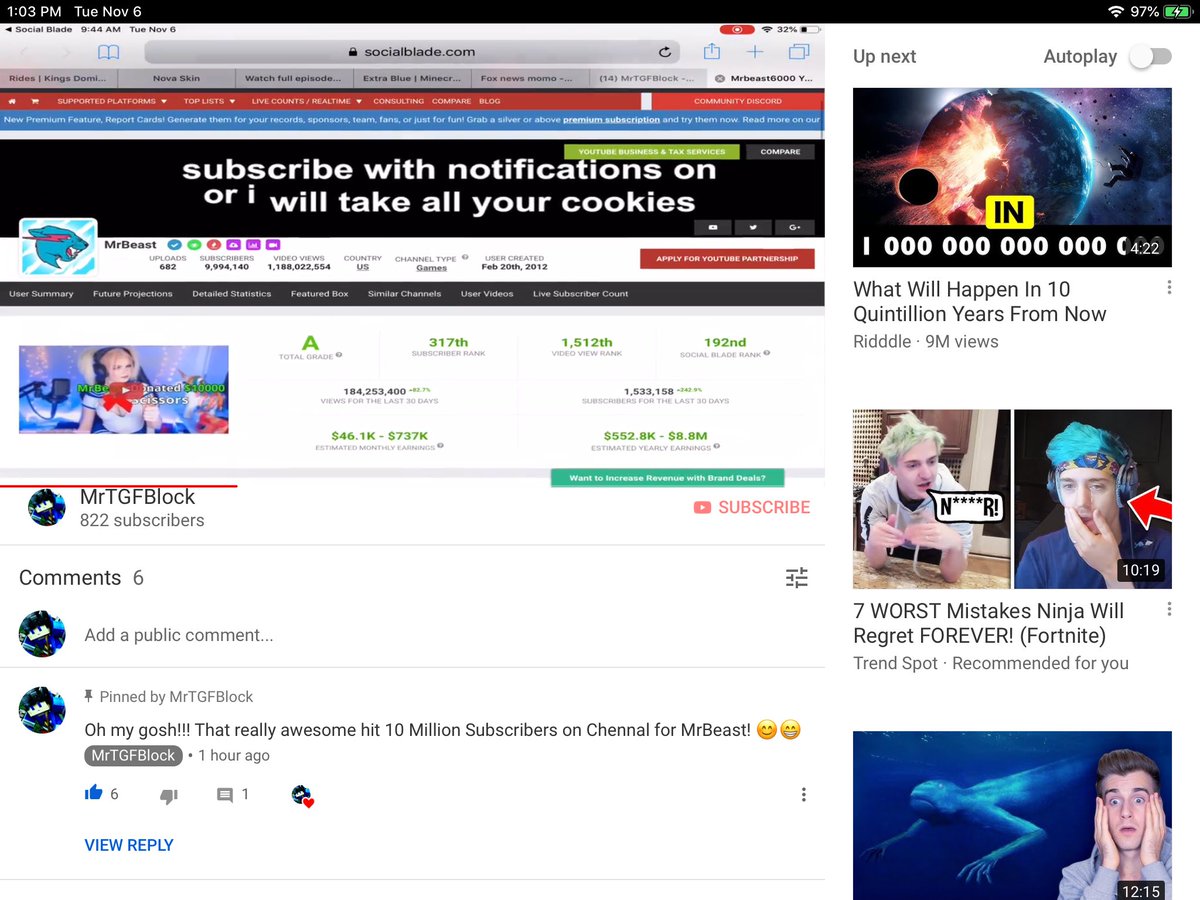Click MrBeast channel avatar on Social Blade
The width and height of the screenshot is (1200, 900).
(59, 247)
